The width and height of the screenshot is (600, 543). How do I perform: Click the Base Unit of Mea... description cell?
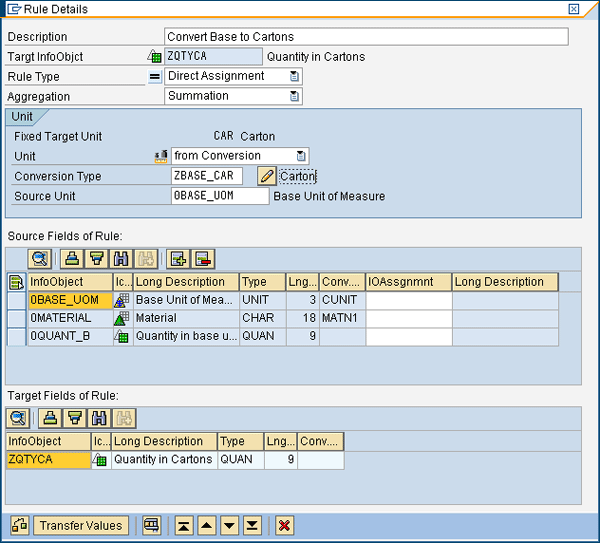point(186,300)
